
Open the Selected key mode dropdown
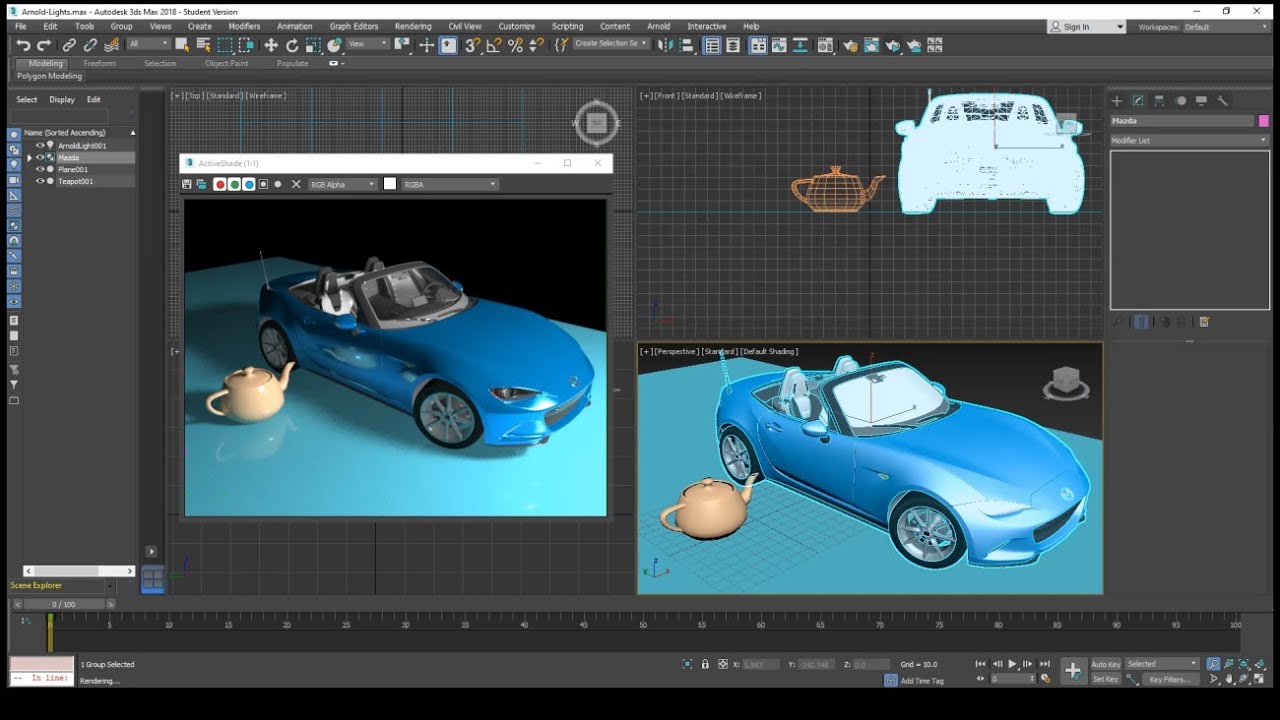click(1162, 664)
